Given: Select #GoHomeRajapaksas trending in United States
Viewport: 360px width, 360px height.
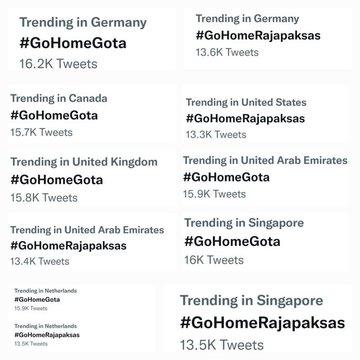Looking at the screenshot, I should (x=245, y=118).
